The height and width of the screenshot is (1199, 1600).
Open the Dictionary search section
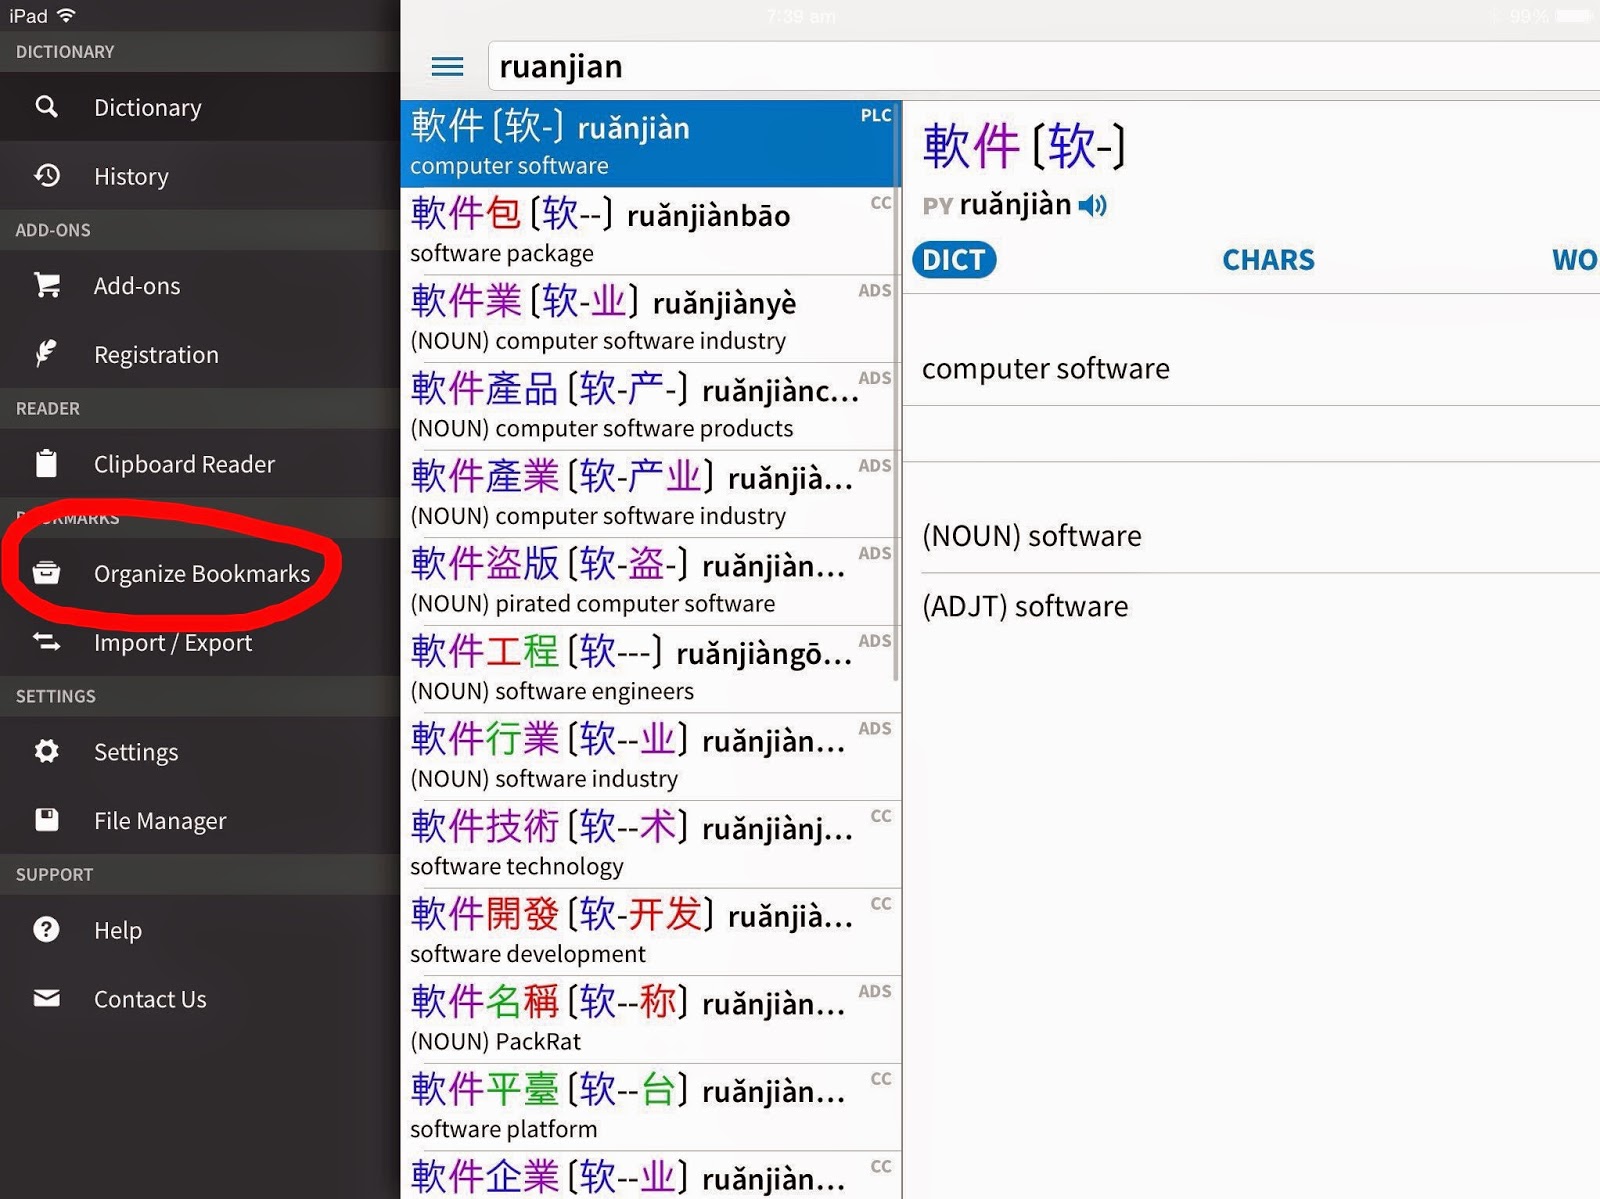[x=147, y=107]
